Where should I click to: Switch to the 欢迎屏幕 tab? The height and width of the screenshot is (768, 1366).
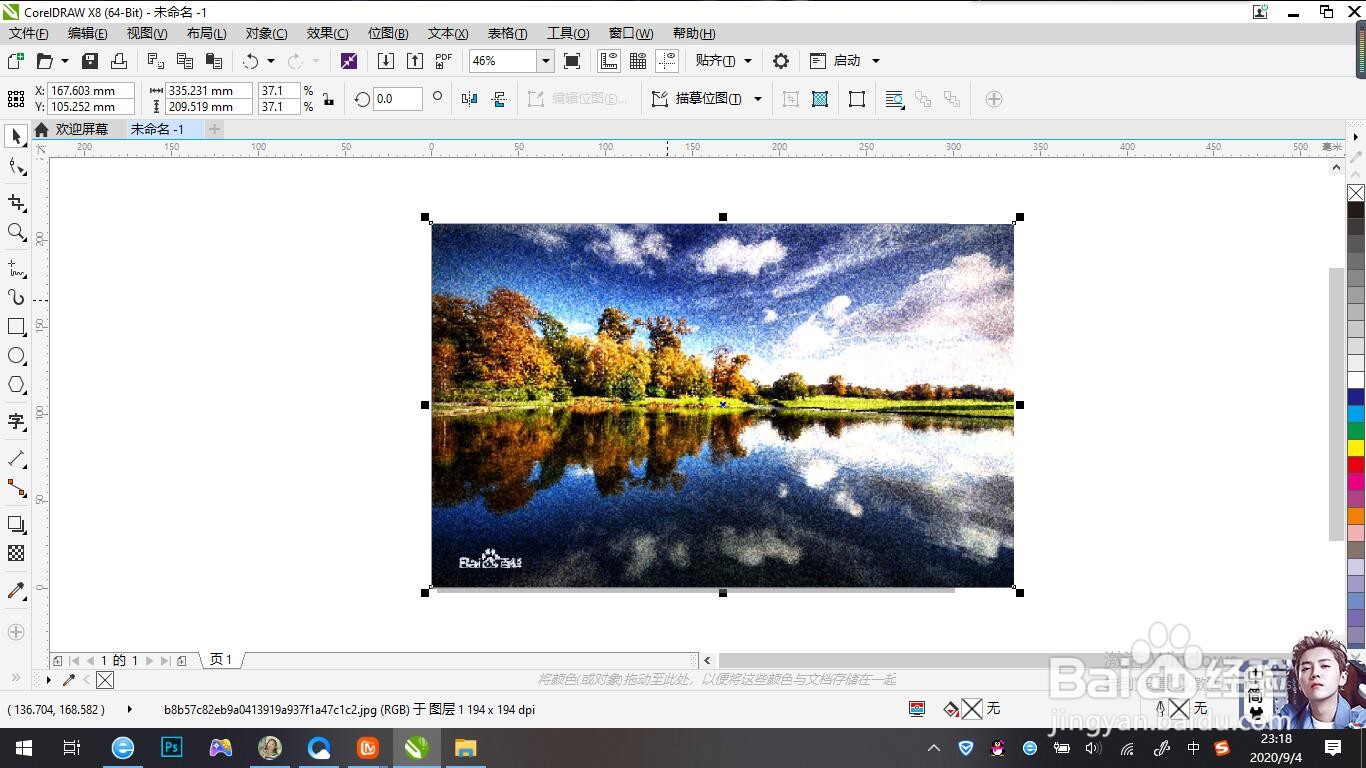[x=82, y=129]
